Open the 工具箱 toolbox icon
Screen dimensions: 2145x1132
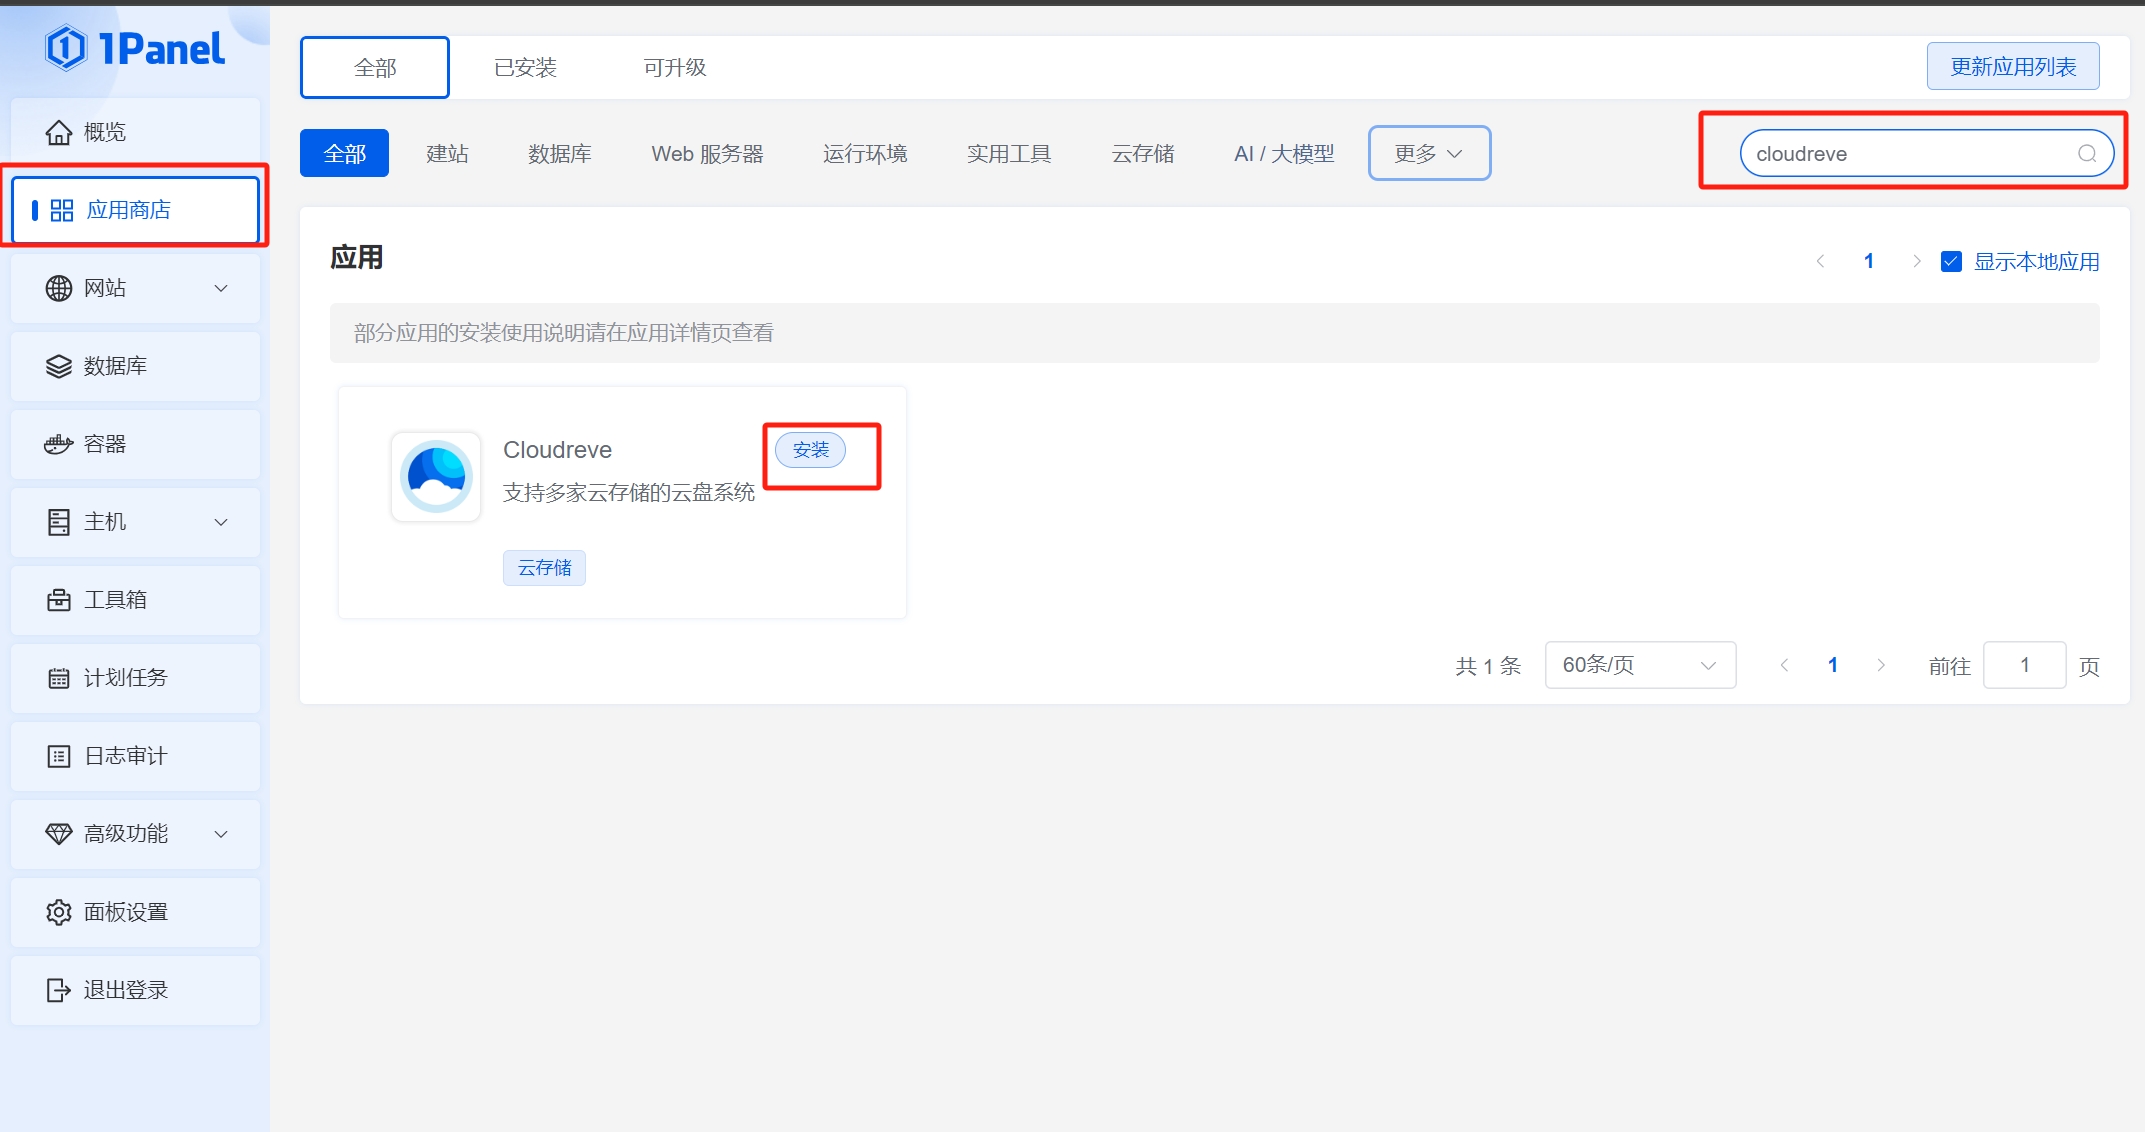point(59,600)
